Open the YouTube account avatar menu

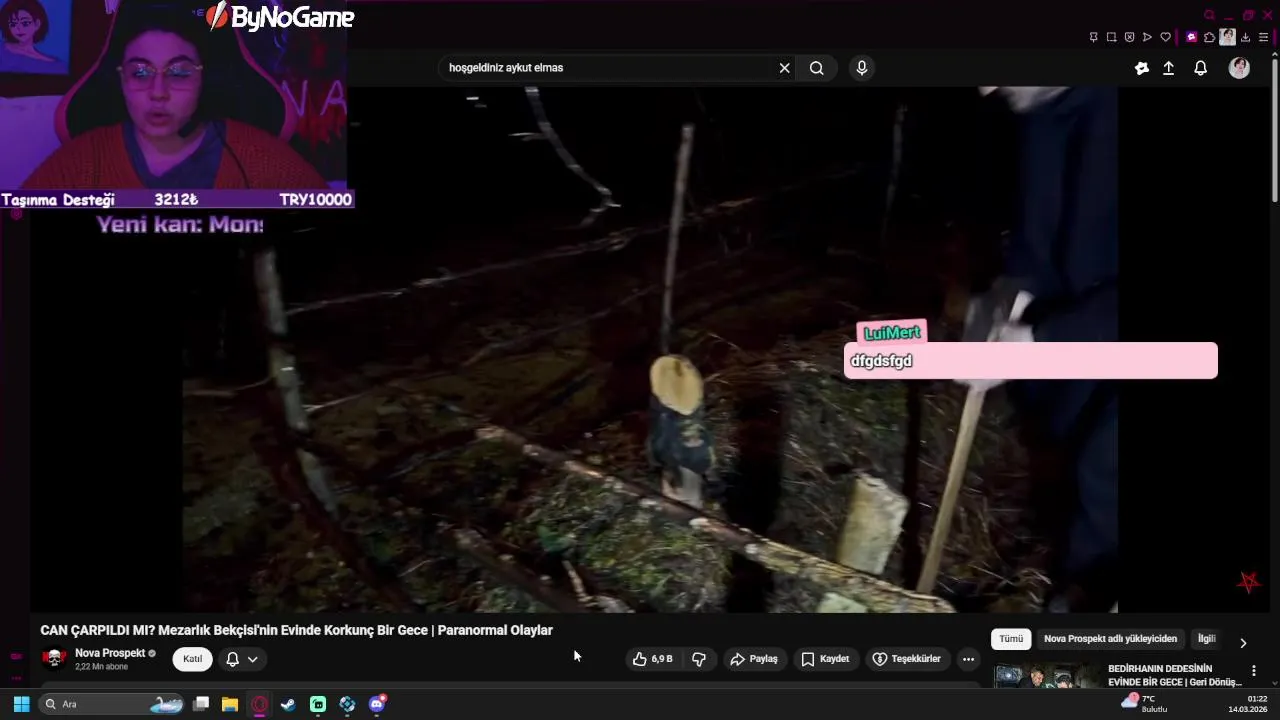1239,68
